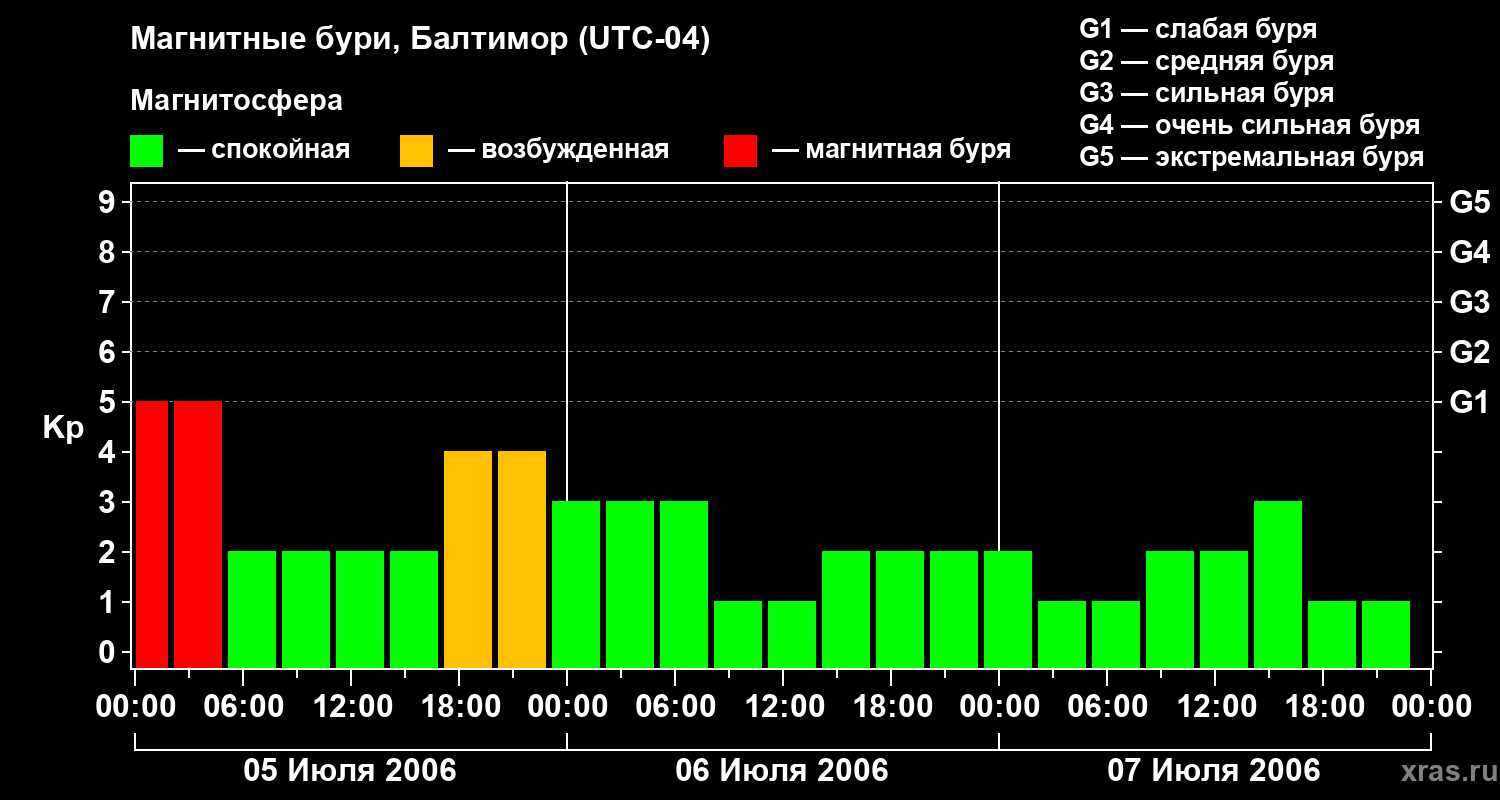Click the first red bar on 05 July, 00:00–03:00

(152, 534)
